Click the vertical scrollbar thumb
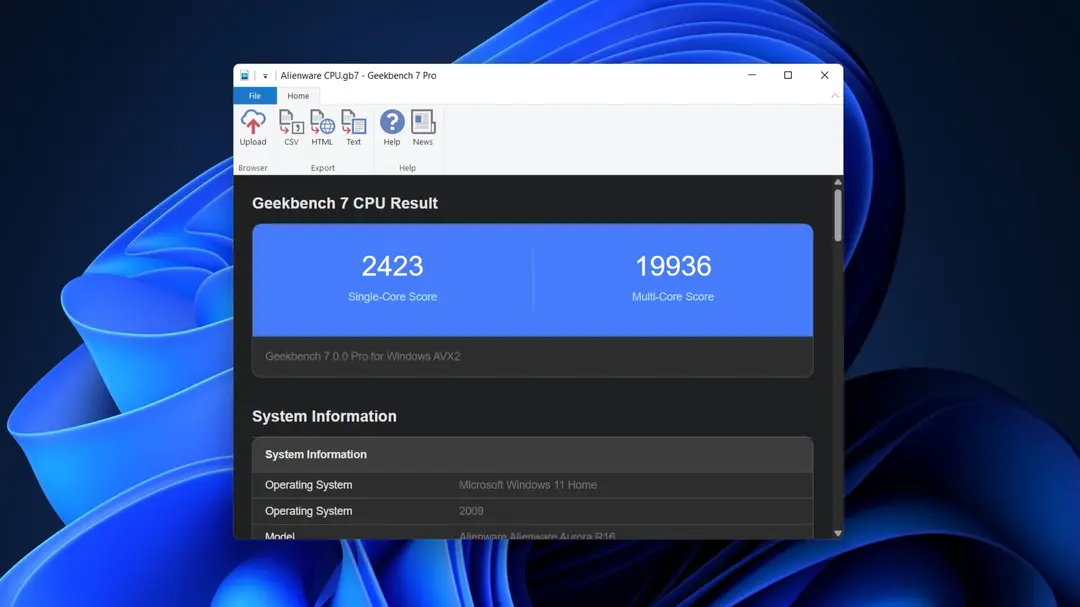The height and width of the screenshot is (607, 1080). click(838, 215)
